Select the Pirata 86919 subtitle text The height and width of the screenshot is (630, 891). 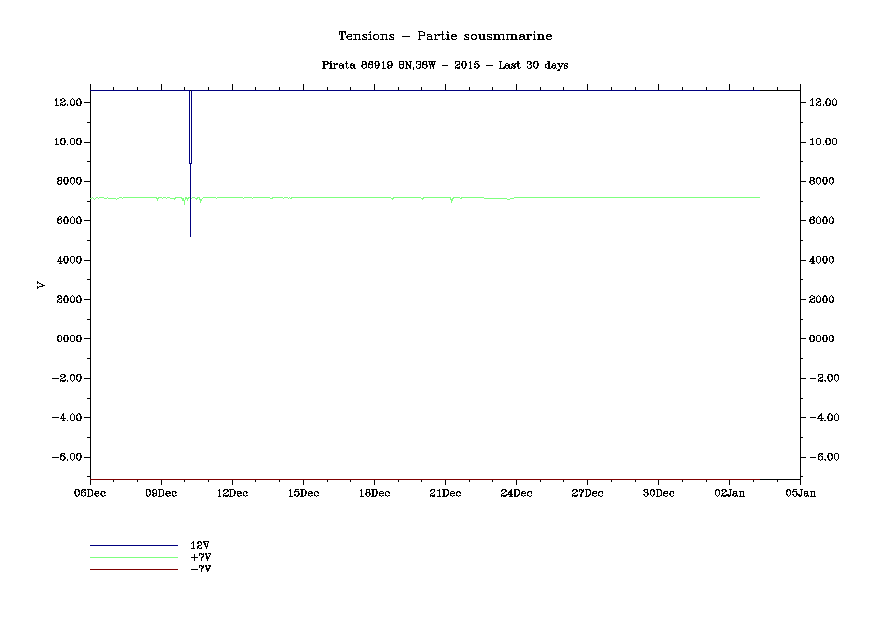tap(445, 65)
